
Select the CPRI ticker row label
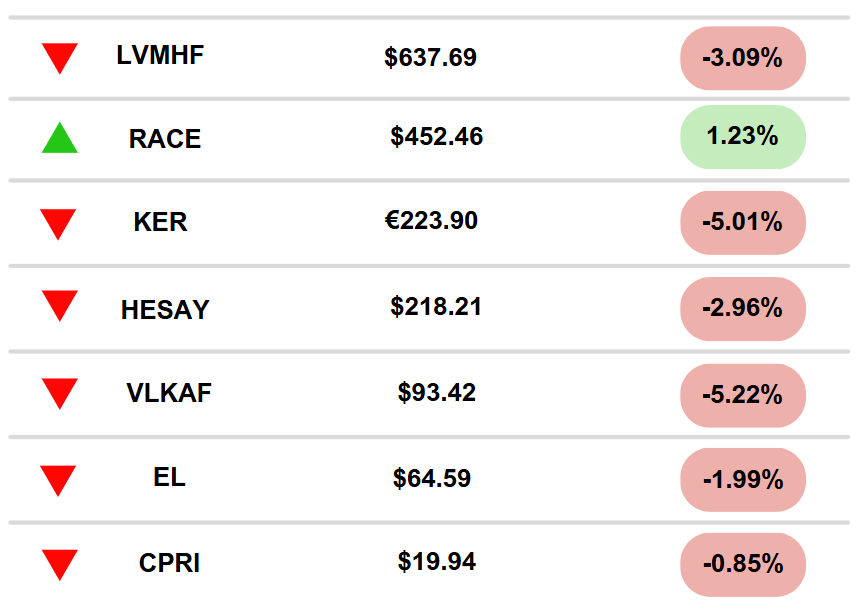click(169, 563)
